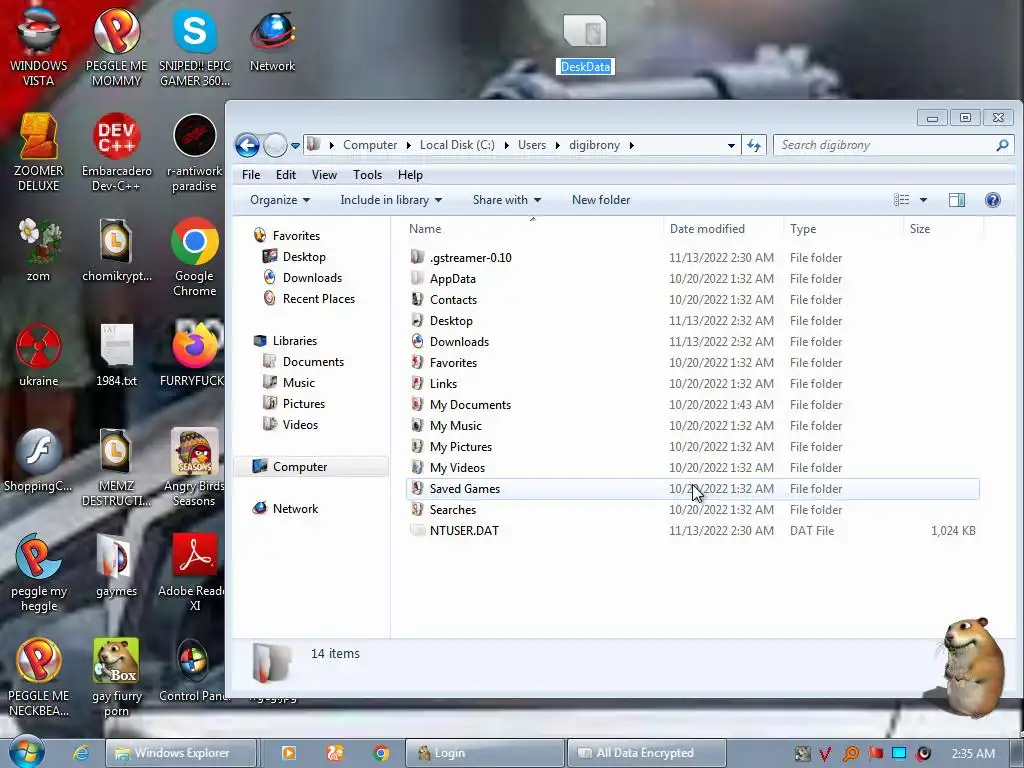The image size is (1024, 768).
Task: Click the Internet Explorer taskbar icon
Action: 81,753
